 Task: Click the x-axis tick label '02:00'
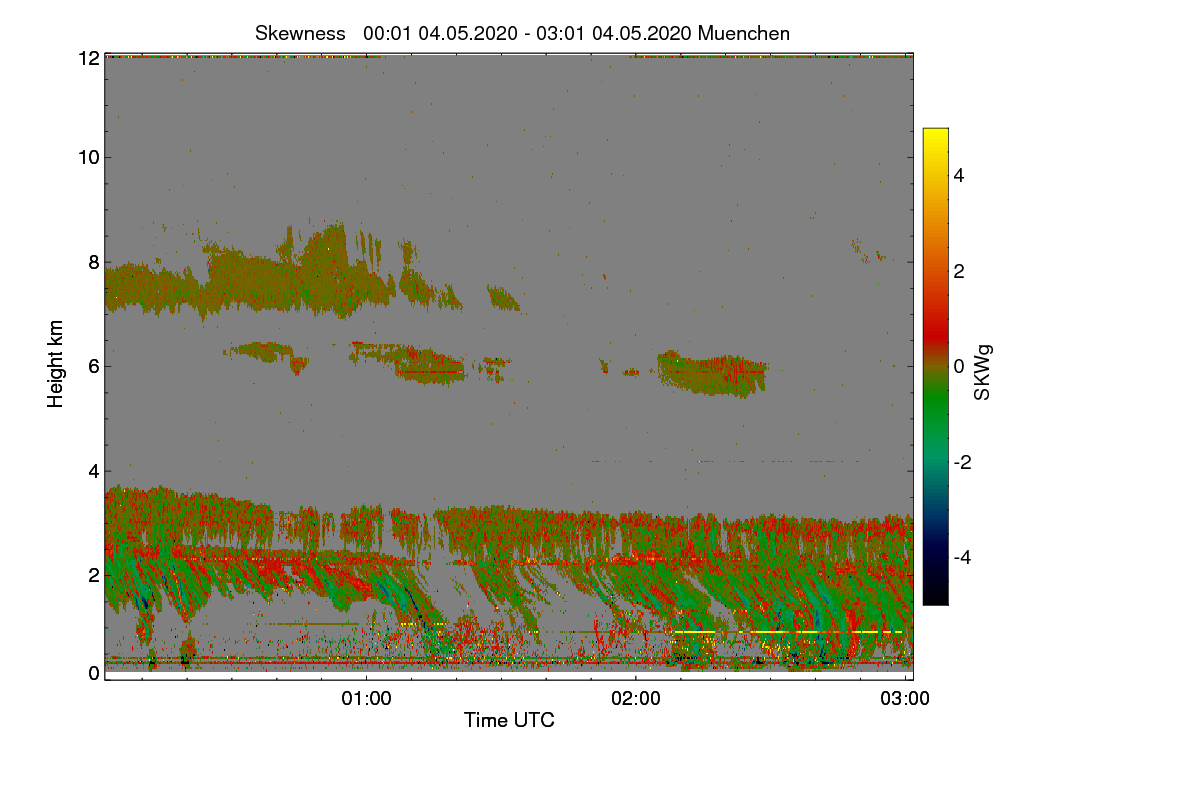coord(635,699)
